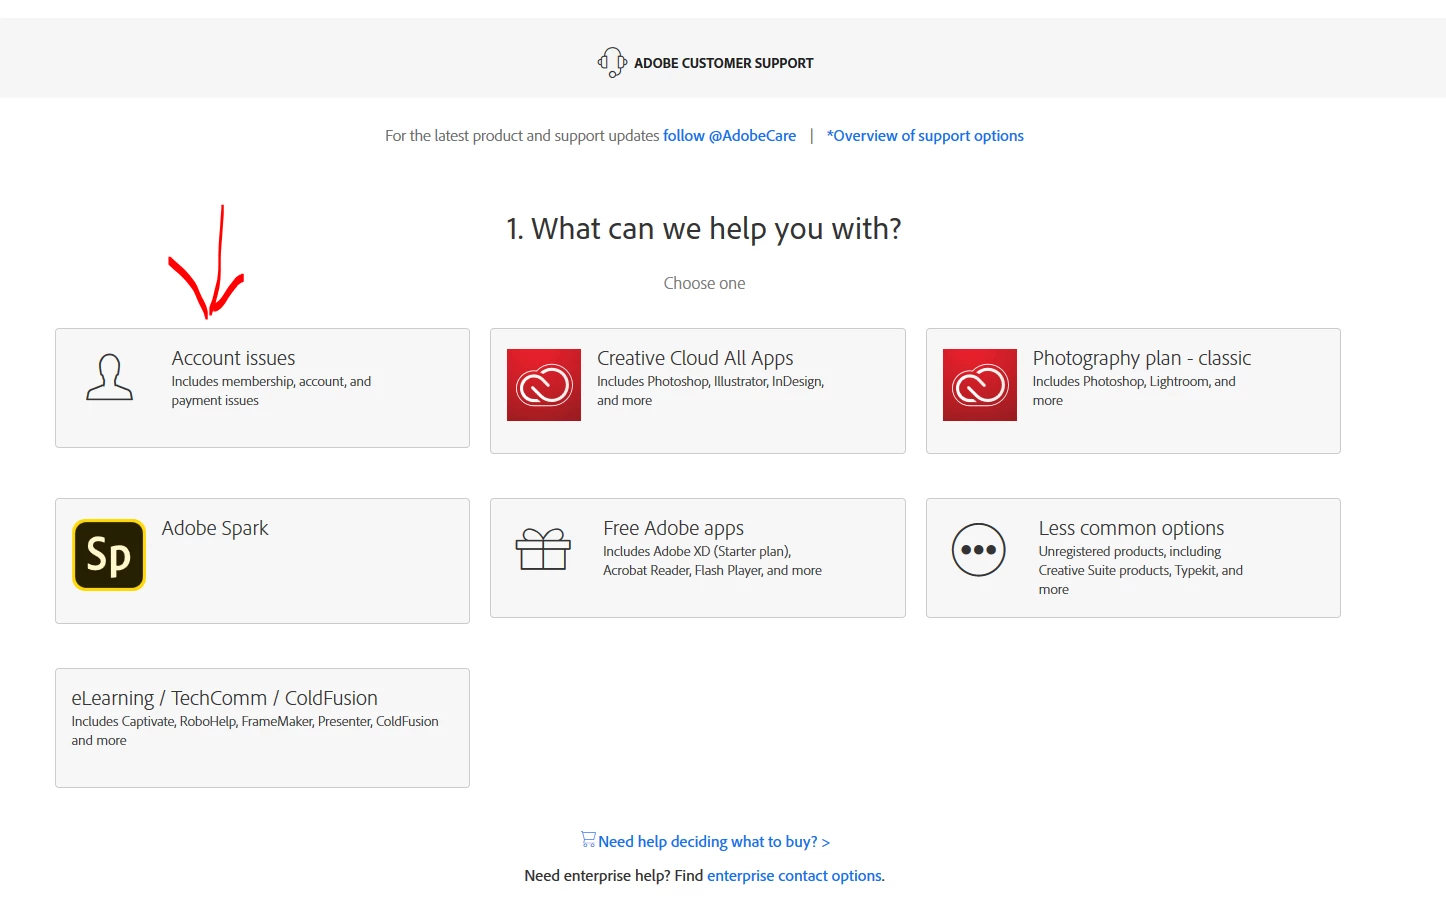The width and height of the screenshot is (1446, 906).
Task: Choose Photography plan - classic title
Action: point(1142,358)
